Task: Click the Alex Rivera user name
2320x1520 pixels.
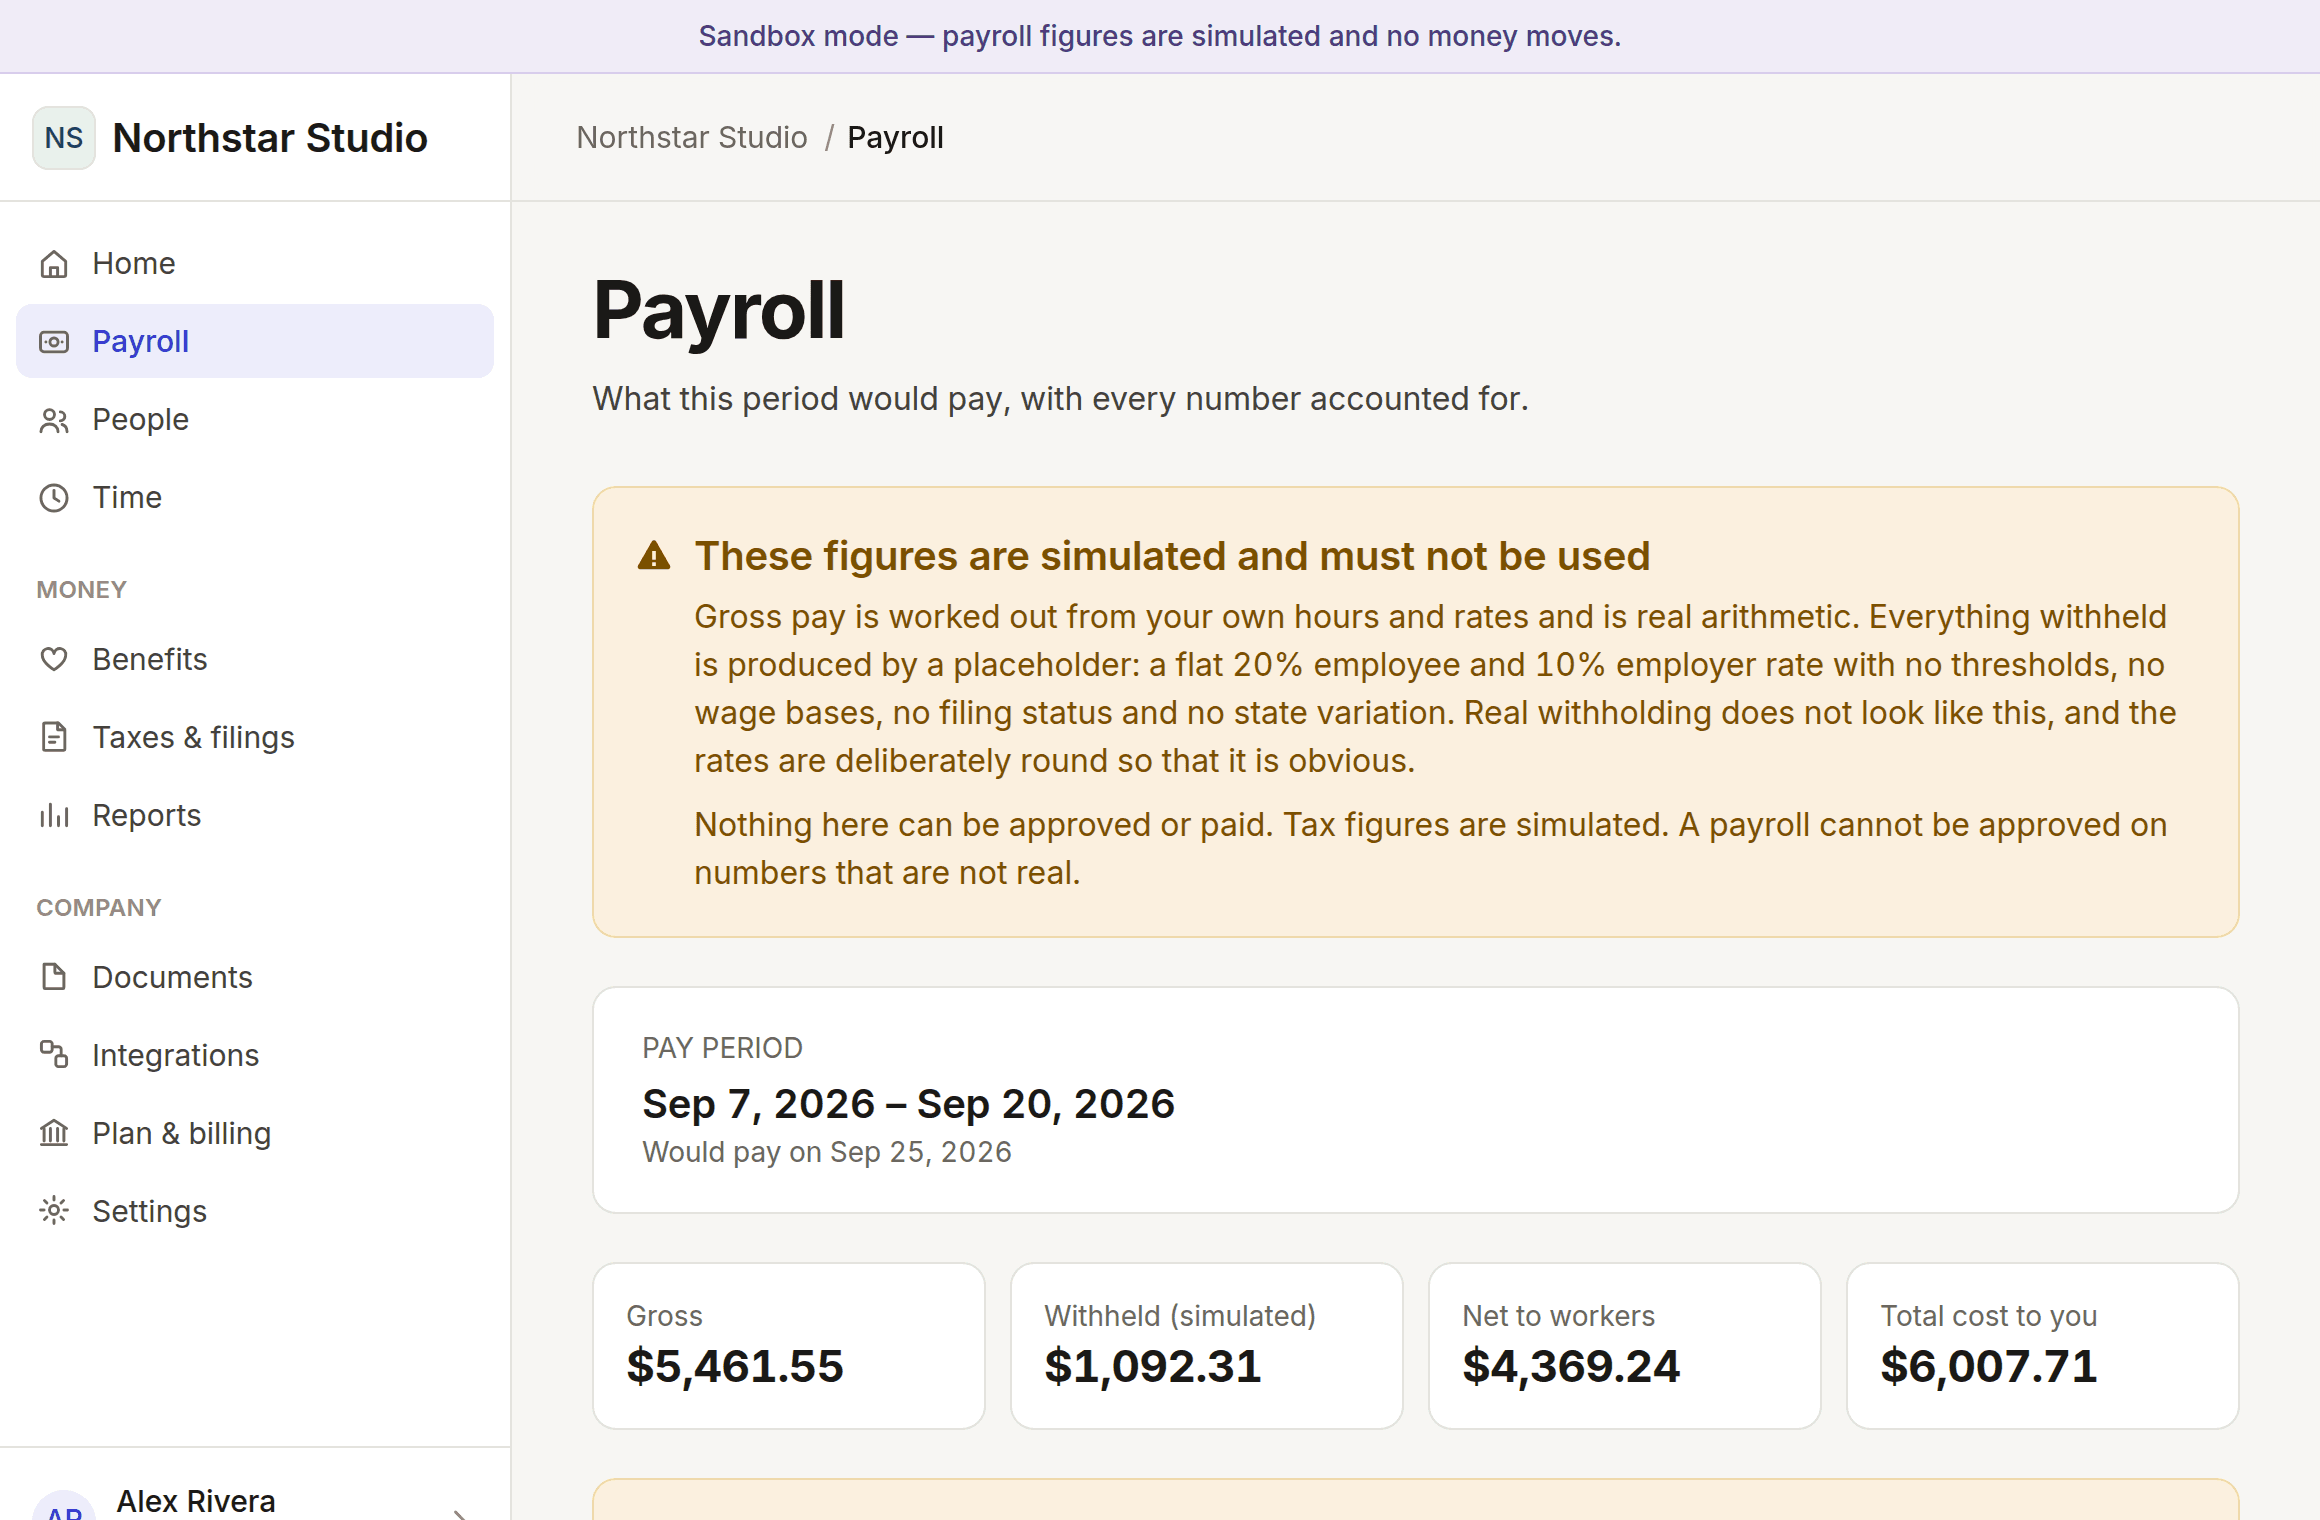Action: [x=196, y=1501]
